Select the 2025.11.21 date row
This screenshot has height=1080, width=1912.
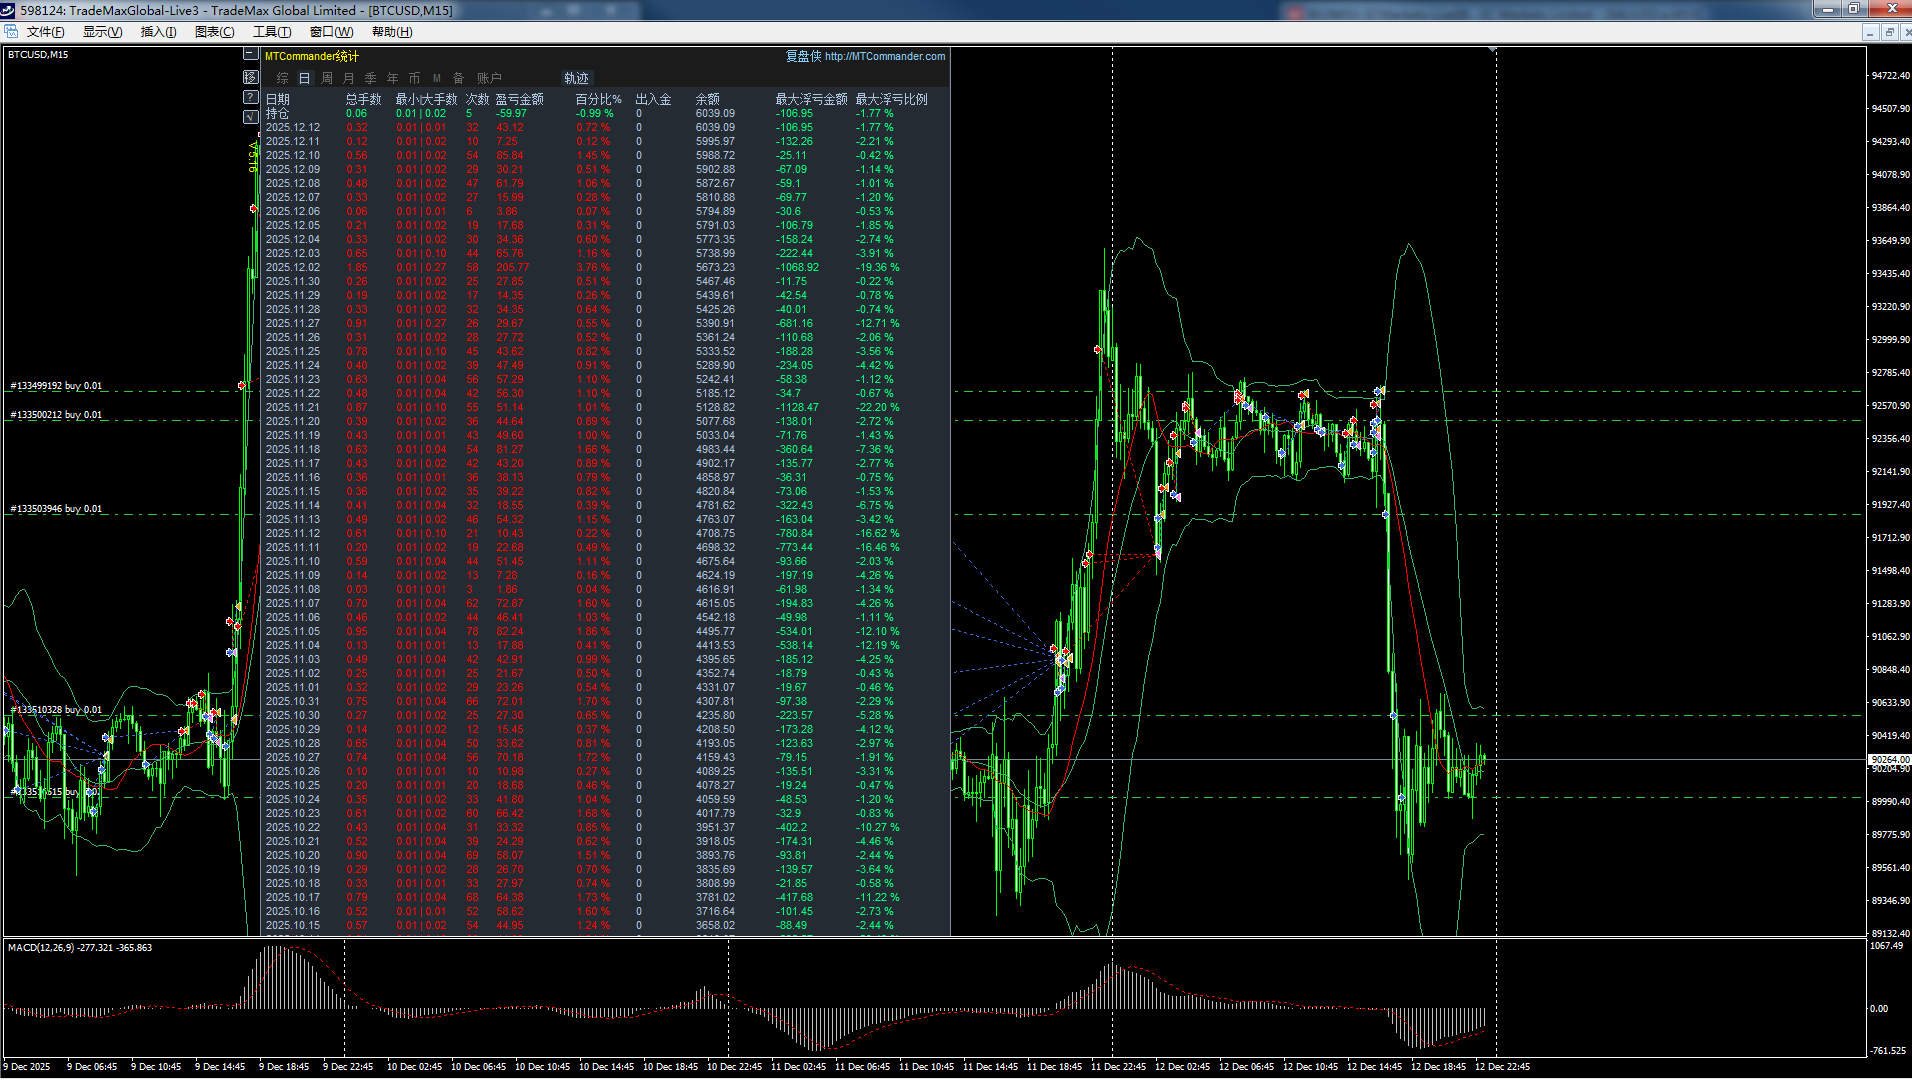293,407
